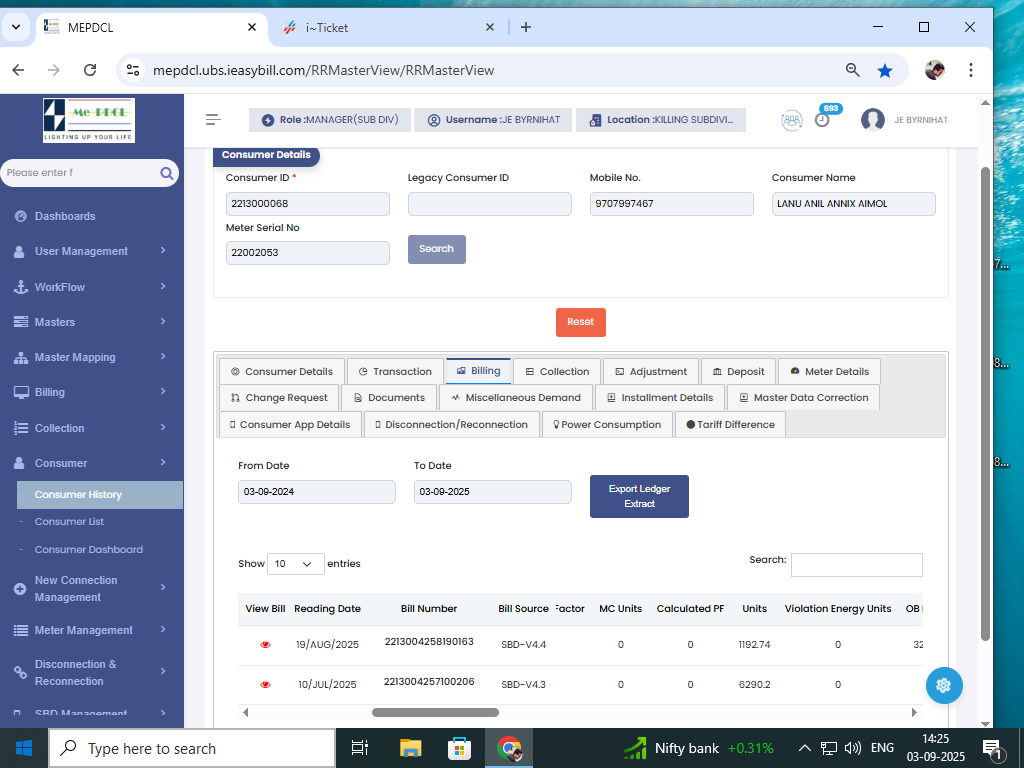The height and width of the screenshot is (768, 1024).
Task: Click the Meter Serial No field
Action: pos(308,253)
